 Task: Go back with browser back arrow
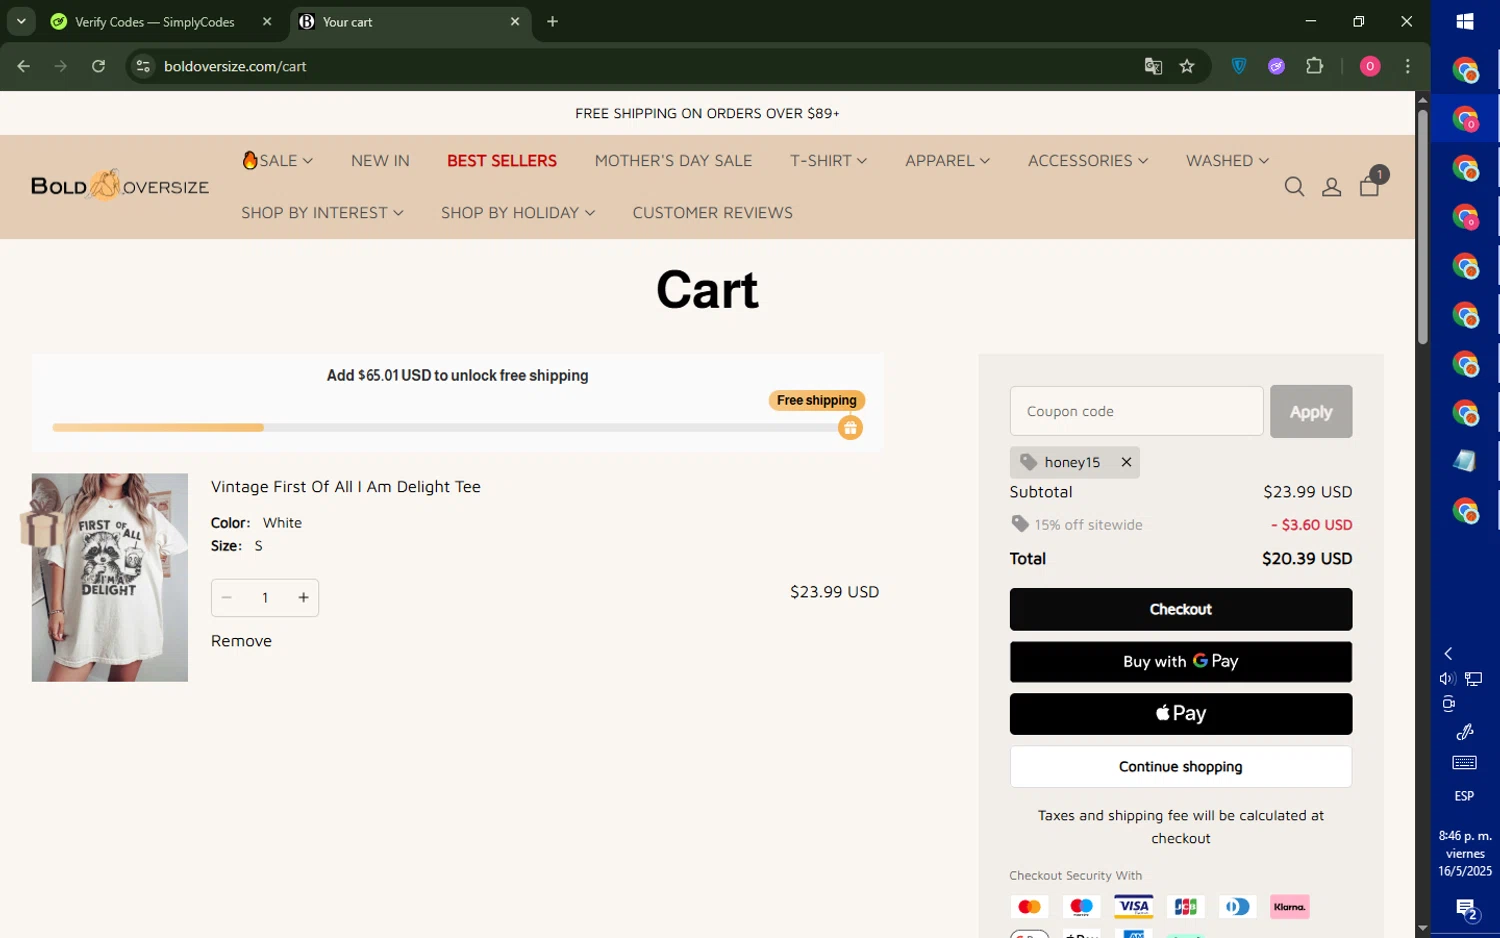pos(24,66)
